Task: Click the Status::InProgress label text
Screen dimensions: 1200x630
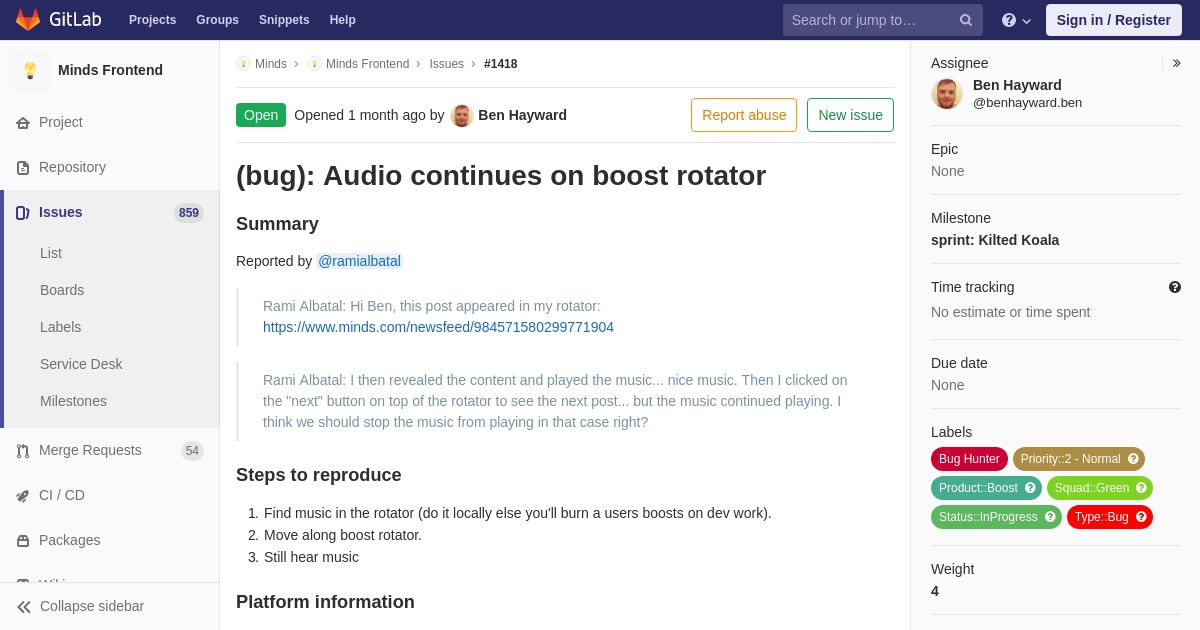Action: tap(988, 517)
